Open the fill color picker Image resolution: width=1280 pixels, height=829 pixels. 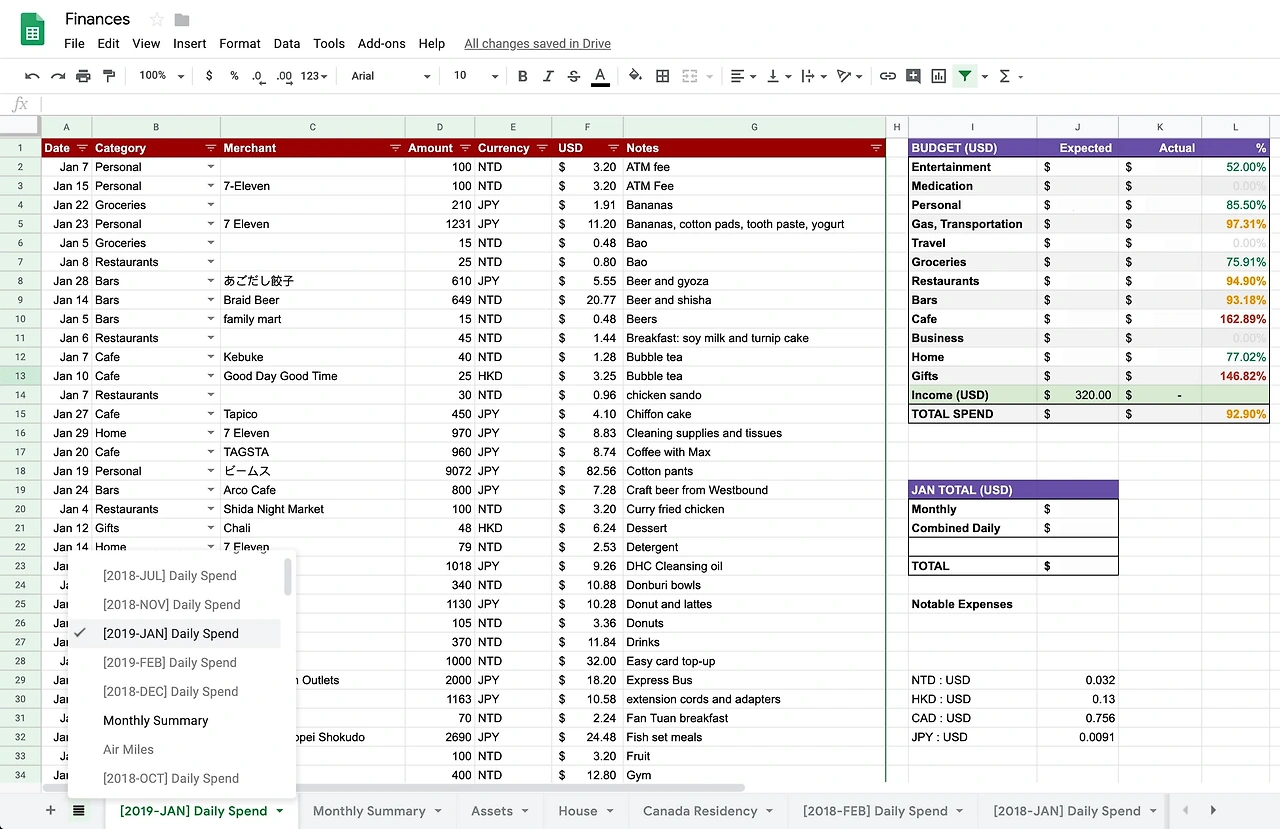(635, 76)
